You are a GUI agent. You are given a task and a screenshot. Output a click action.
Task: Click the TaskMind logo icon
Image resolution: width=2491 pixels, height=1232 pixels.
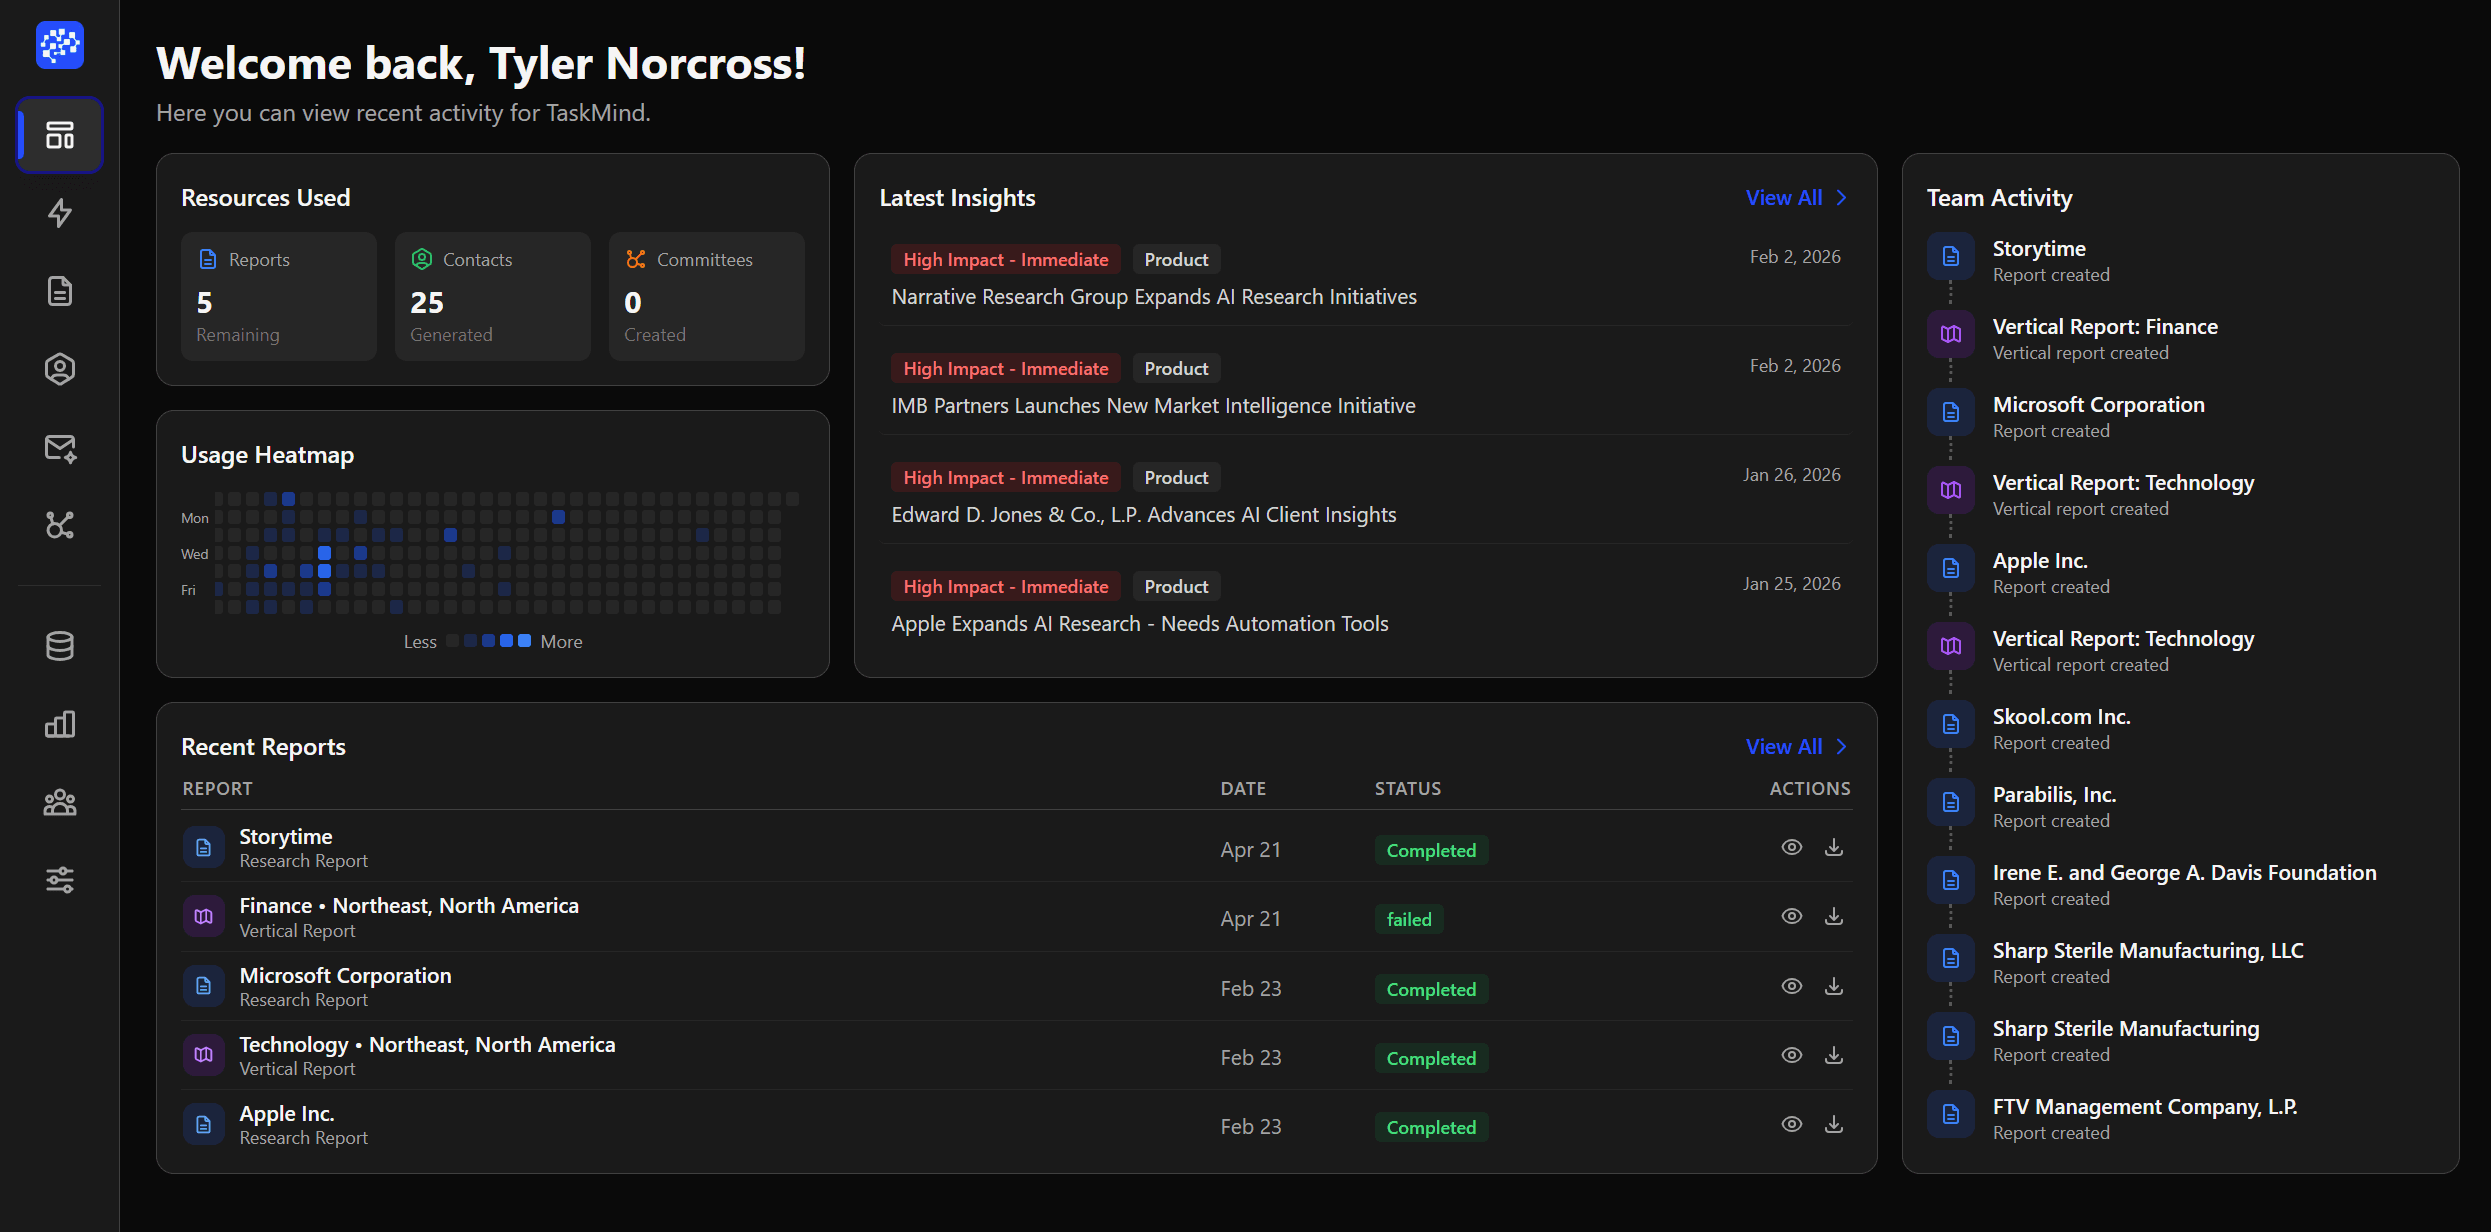(60, 45)
